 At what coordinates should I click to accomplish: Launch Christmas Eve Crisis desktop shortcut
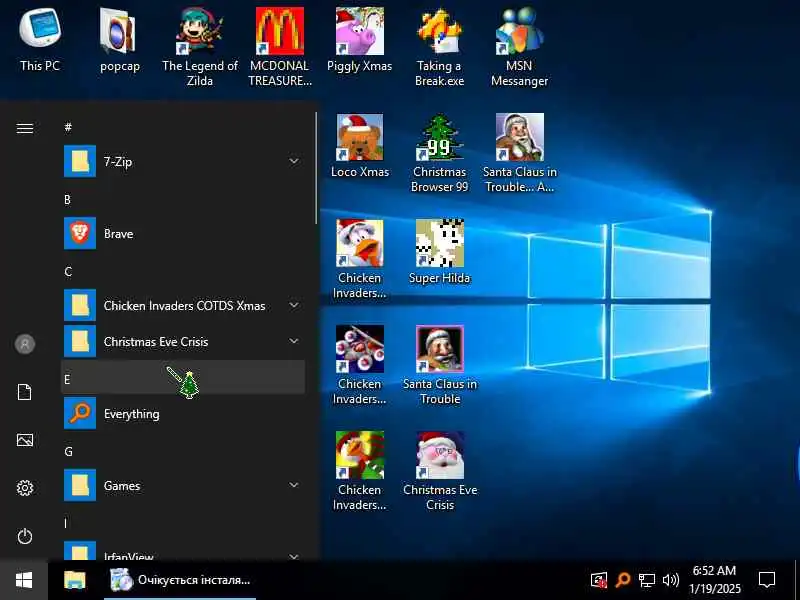439,470
